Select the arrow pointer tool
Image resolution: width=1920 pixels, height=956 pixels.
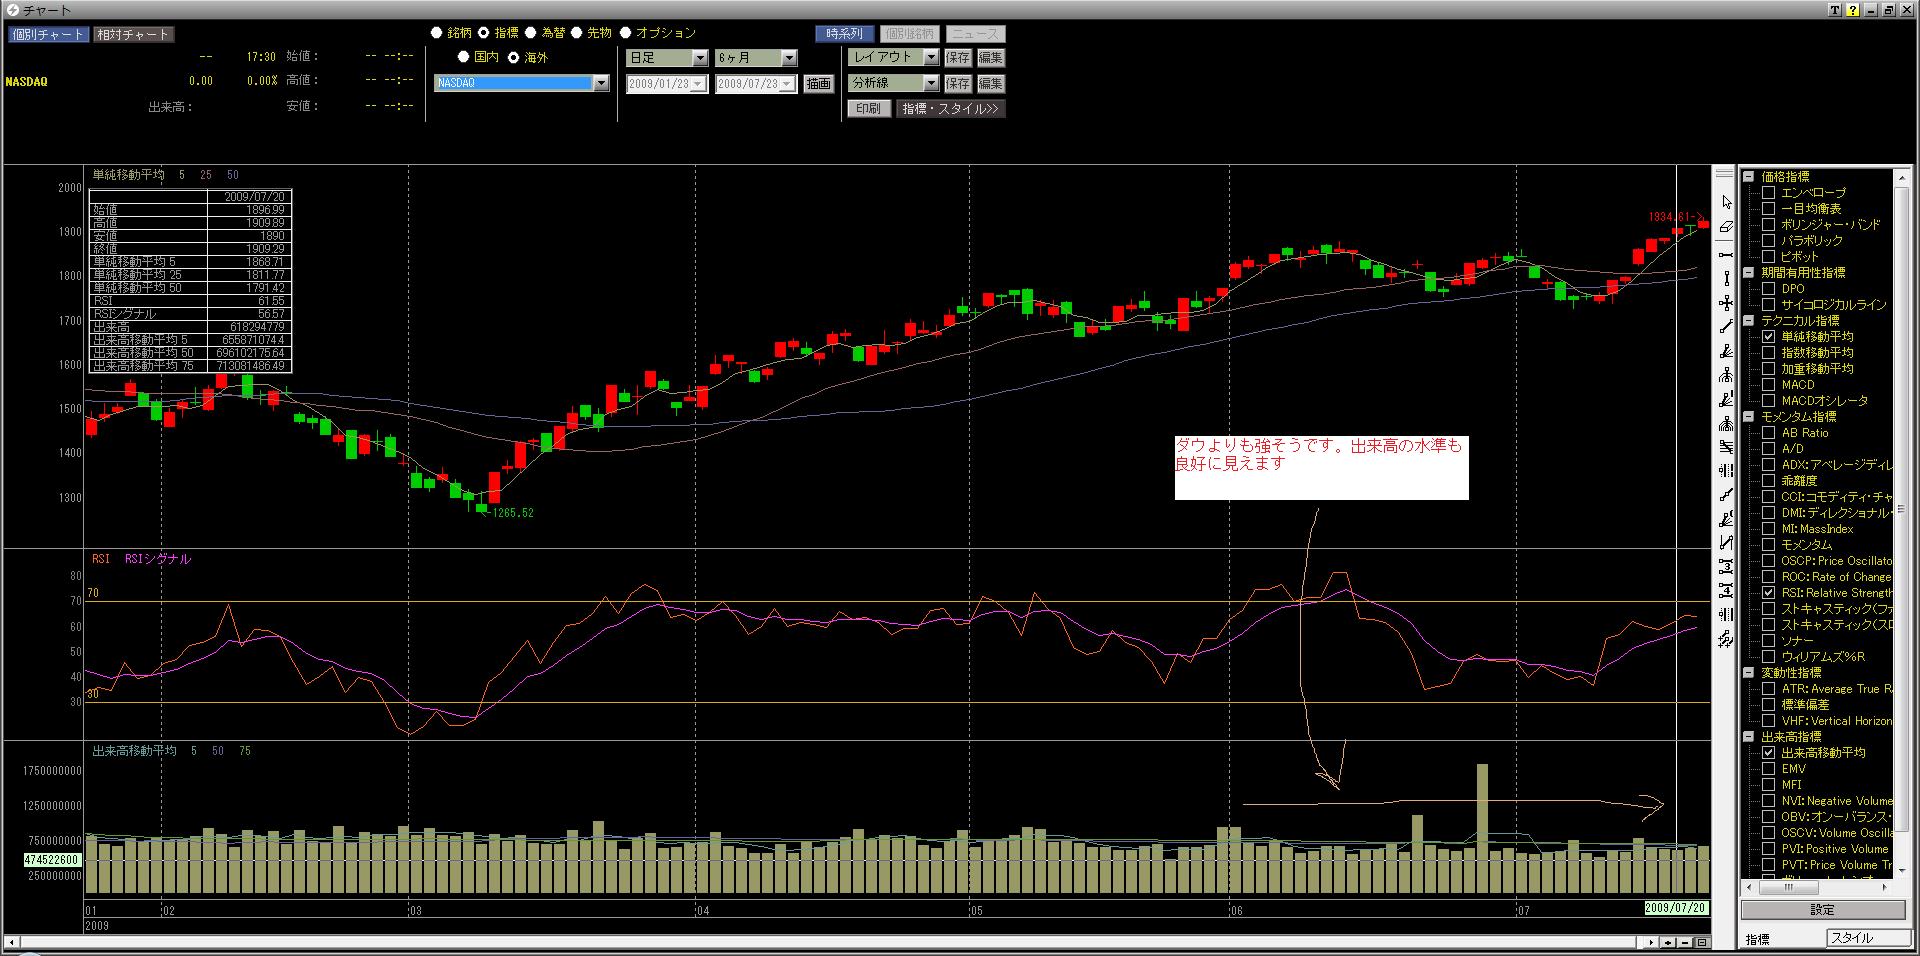pos(1726,203)
